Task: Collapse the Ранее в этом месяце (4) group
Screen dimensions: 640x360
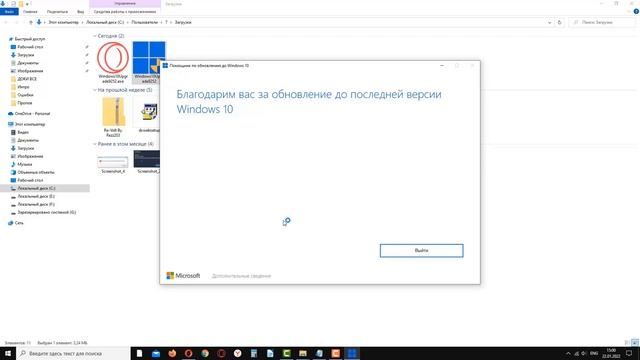Action: coord(95,144)
